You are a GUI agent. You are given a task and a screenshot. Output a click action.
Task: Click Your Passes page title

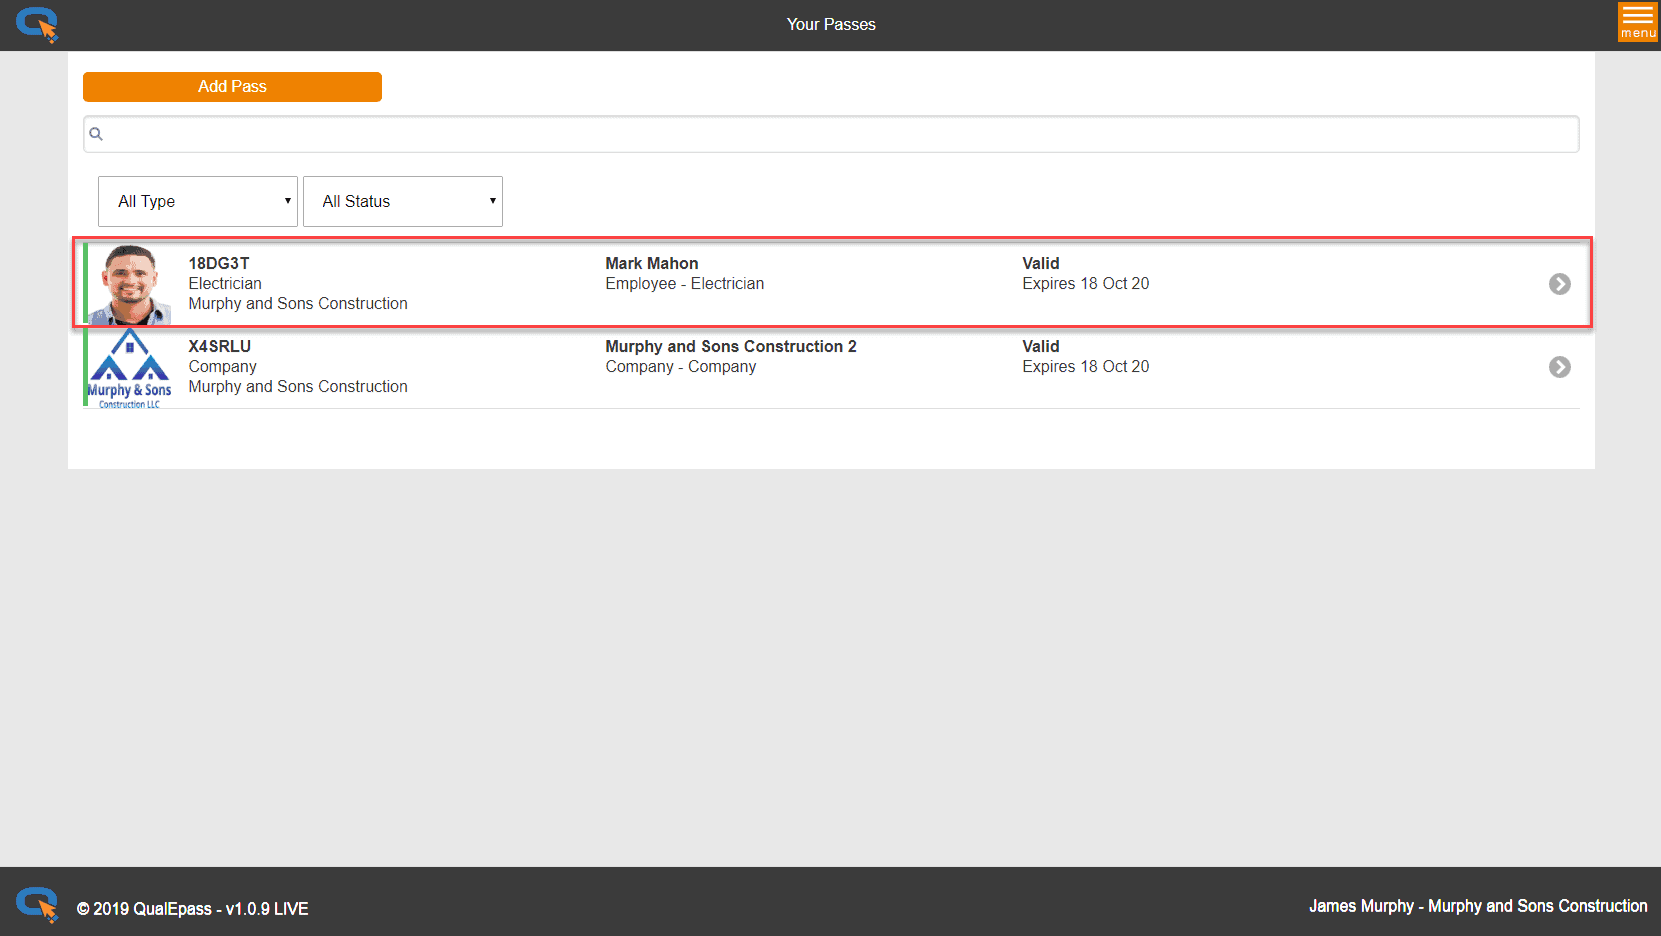click(830, 24)
